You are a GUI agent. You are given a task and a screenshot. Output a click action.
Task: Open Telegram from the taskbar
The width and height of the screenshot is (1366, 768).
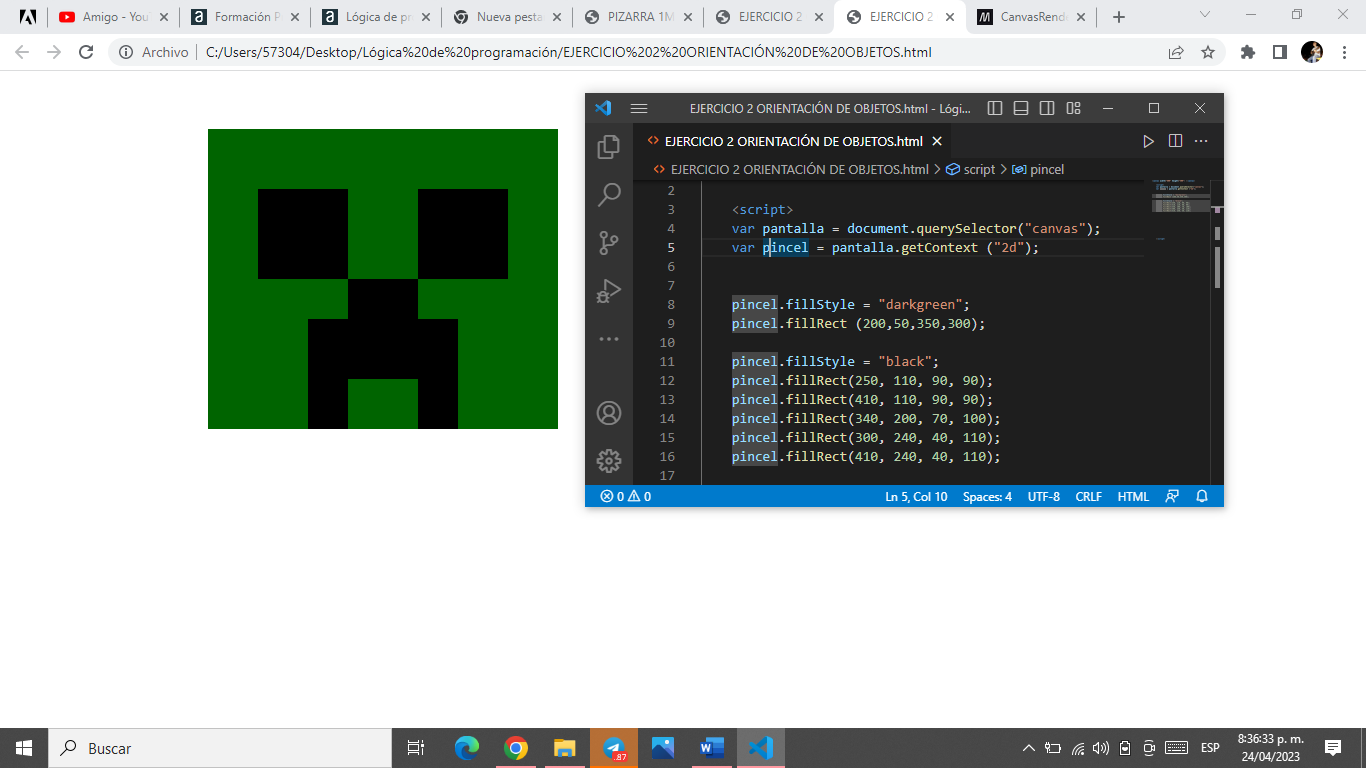pyautogui.click(x=614, y=747)
